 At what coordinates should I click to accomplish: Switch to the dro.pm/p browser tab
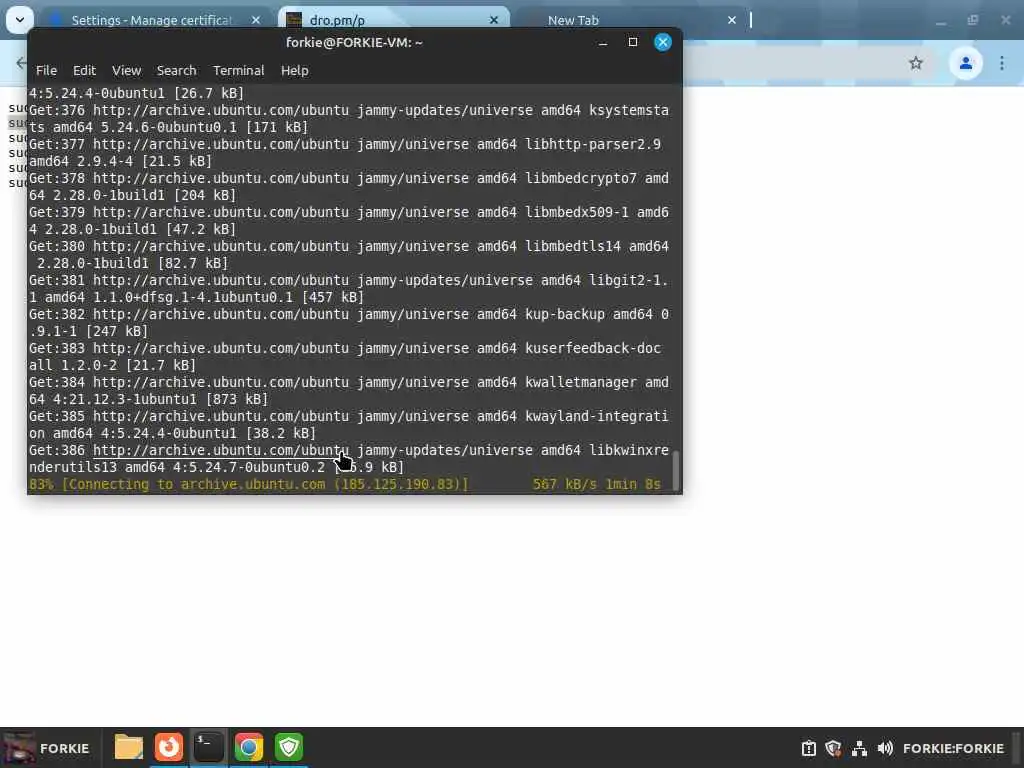pos(394,20)
